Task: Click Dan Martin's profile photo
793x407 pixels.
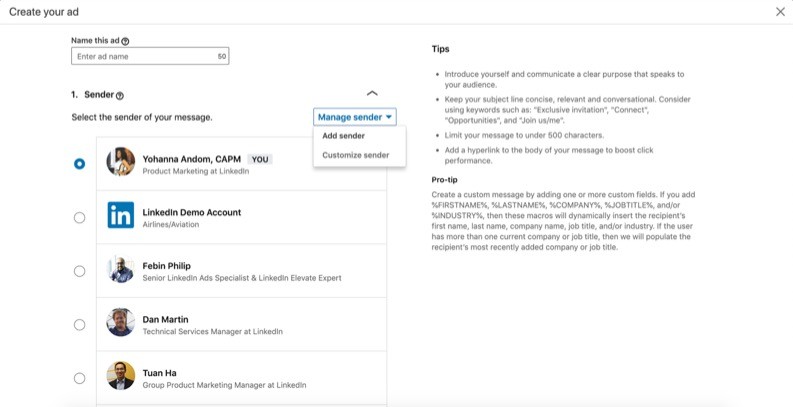Action: [x=121, y=323]
